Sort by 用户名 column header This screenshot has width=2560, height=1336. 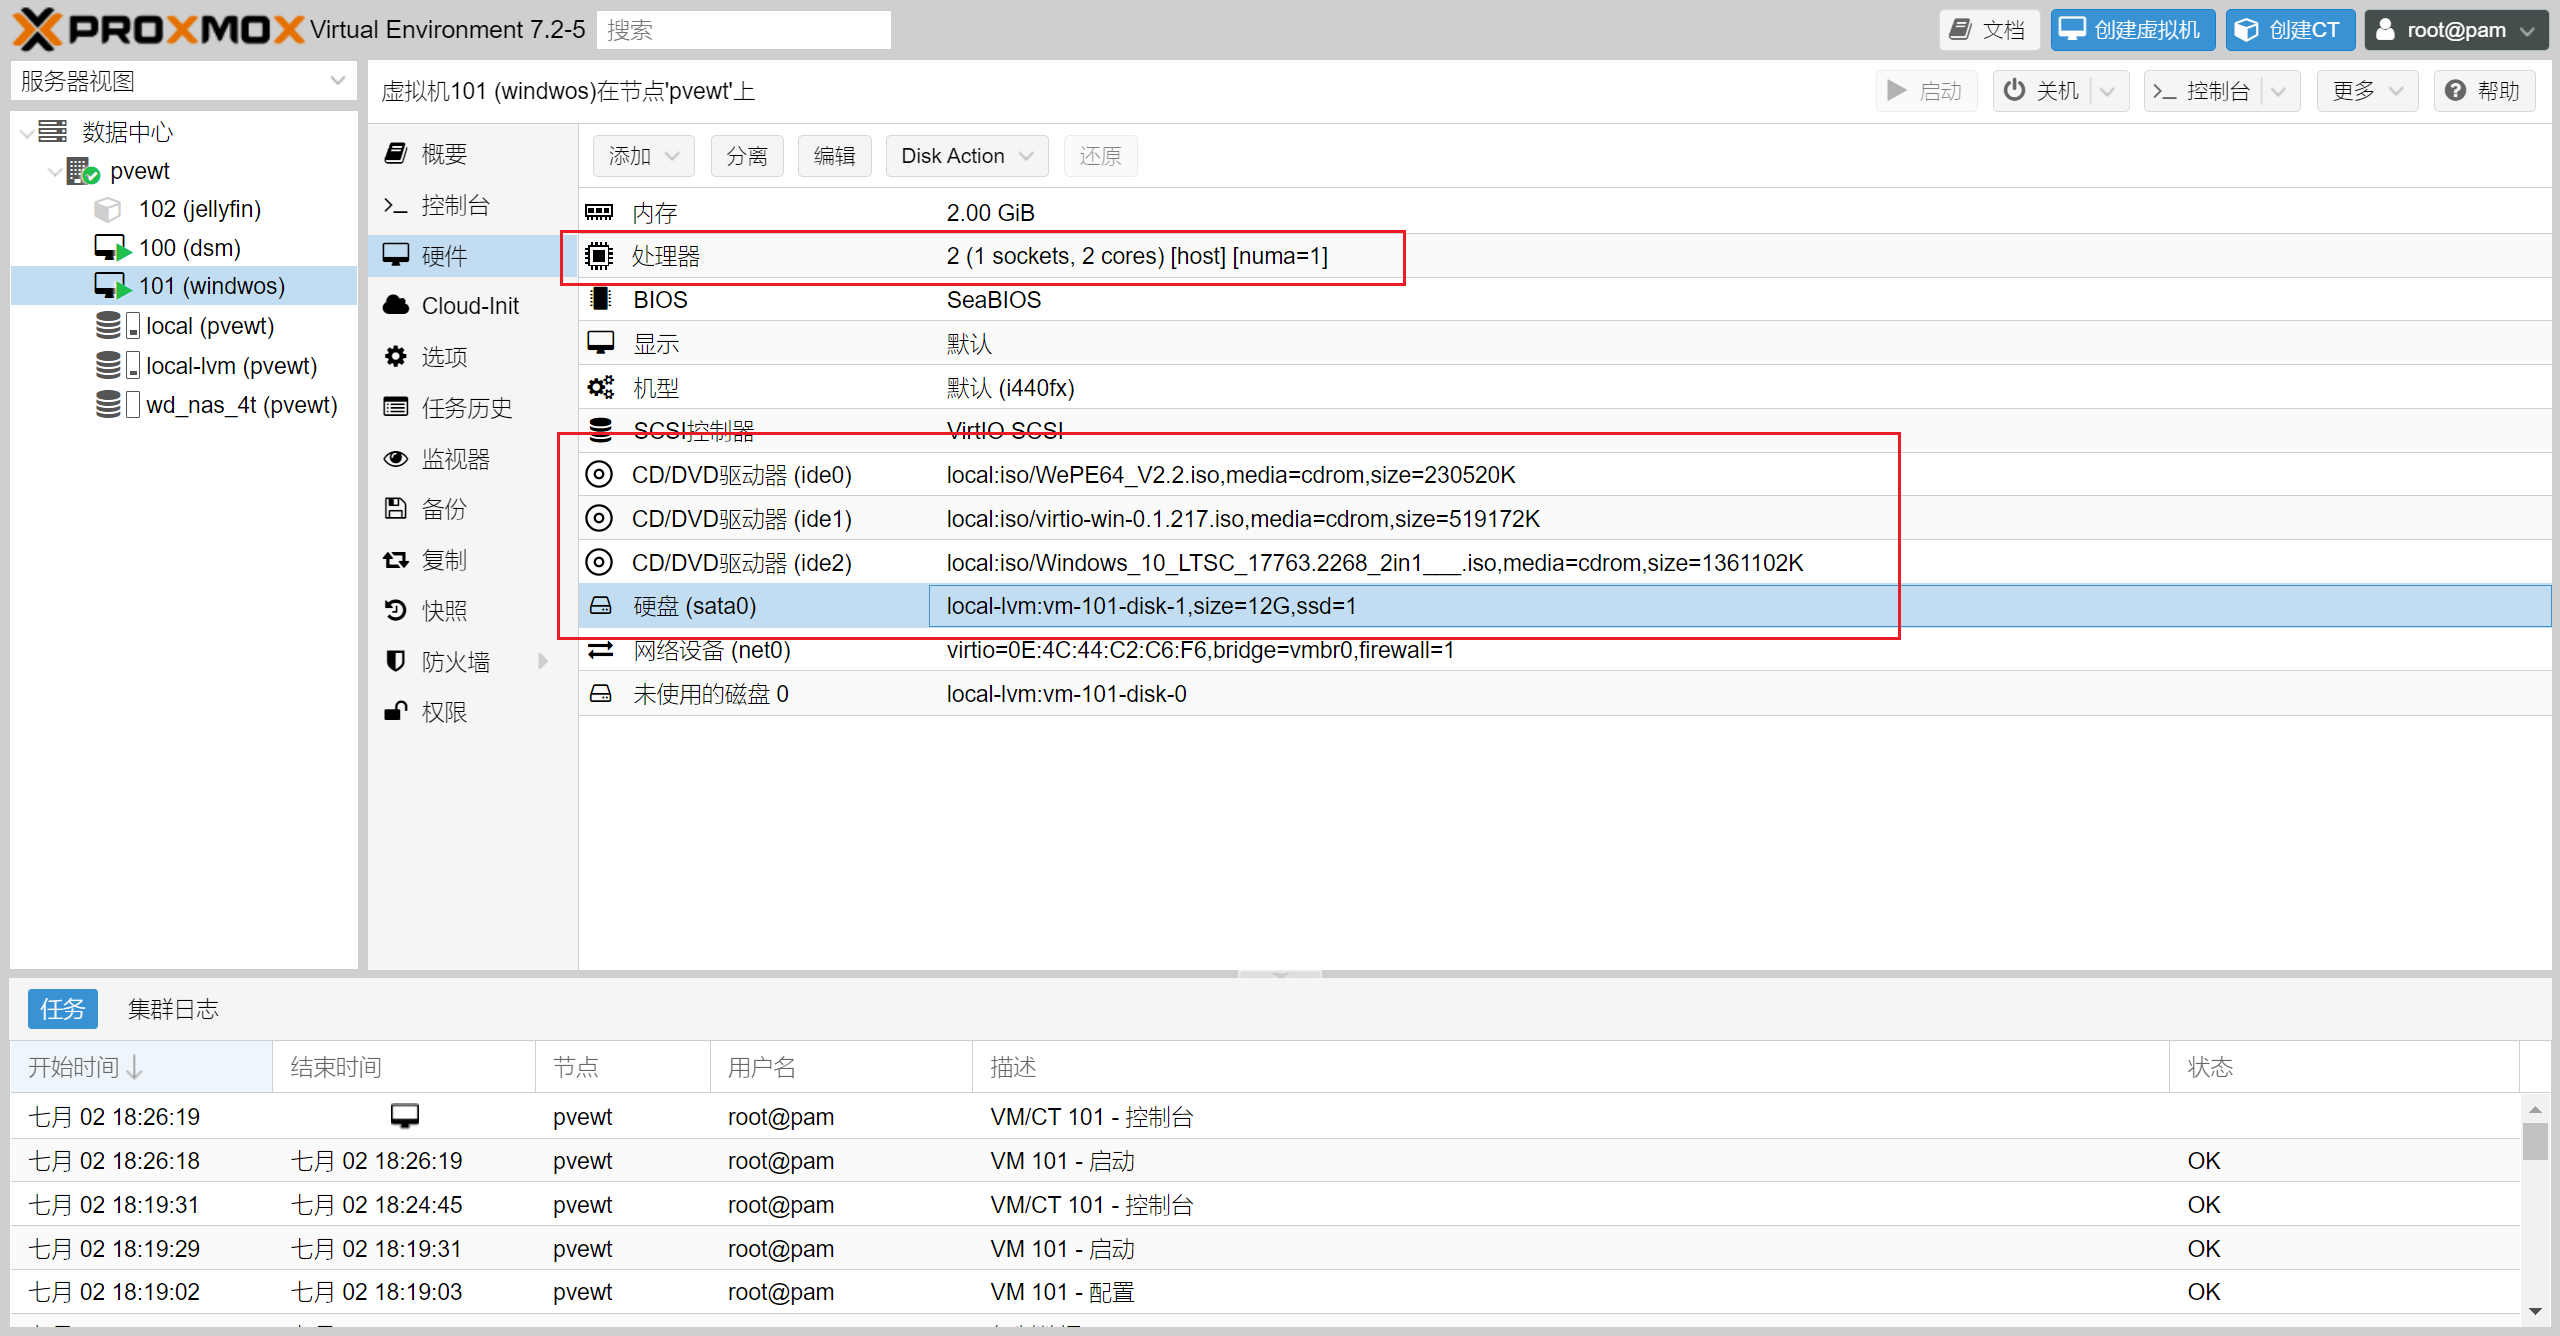coord(841,1067)
